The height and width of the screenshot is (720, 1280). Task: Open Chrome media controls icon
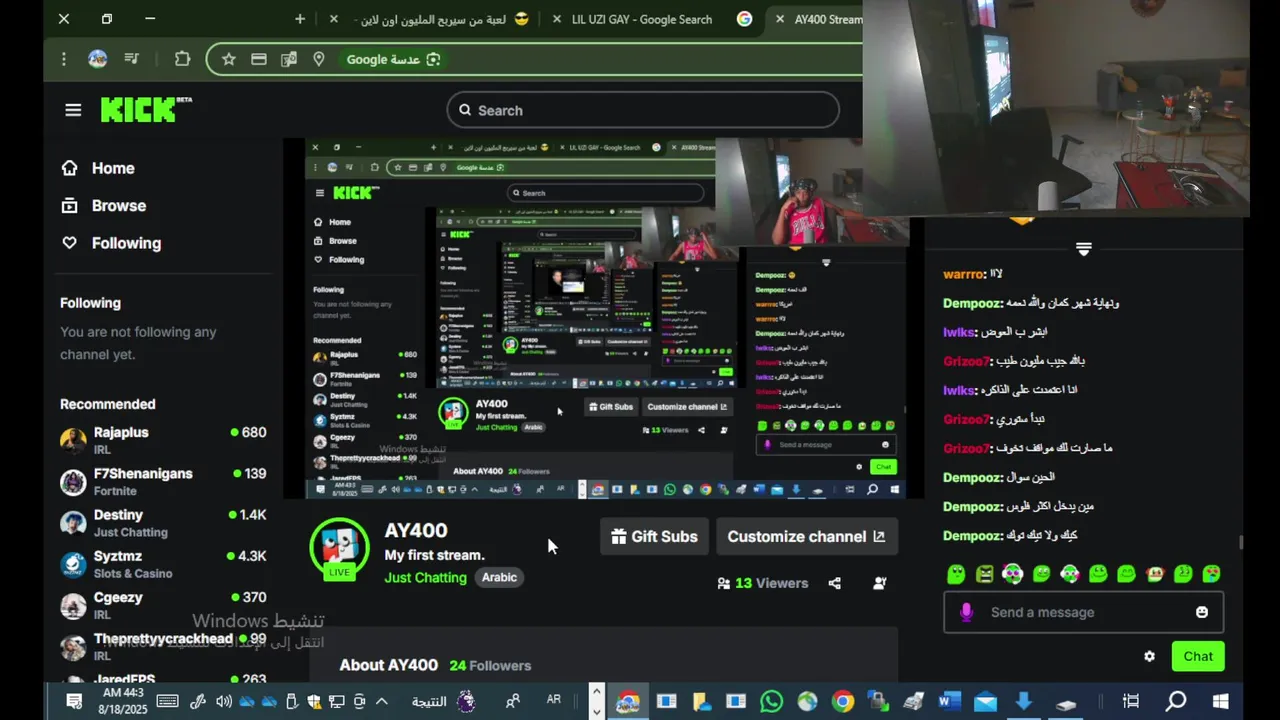click(x=132, y=59)
